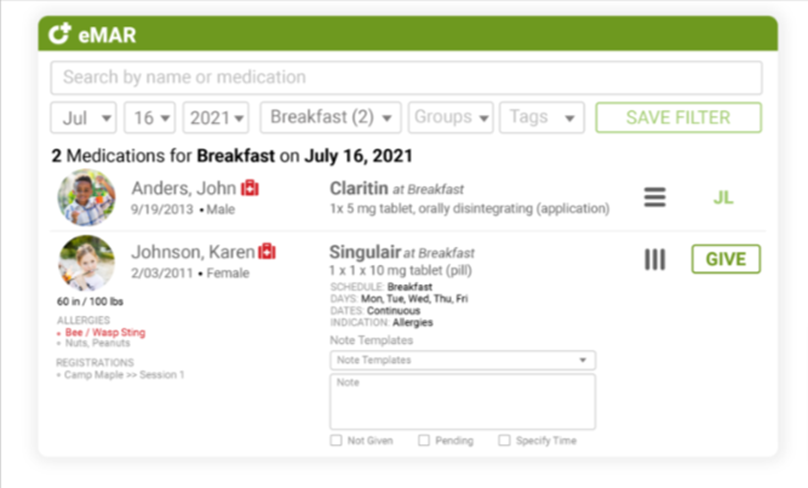Change the year dropdown from 2021
Image resolution: width=808 pixels, height=488 pixels.
218,117
